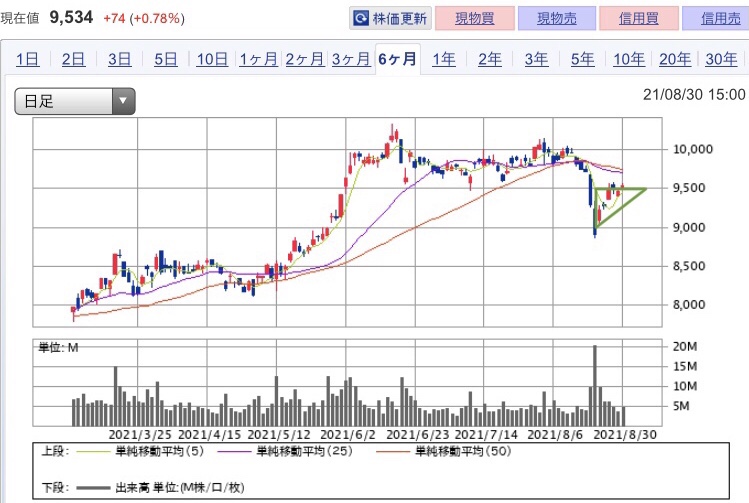Image resolution: width=749 pixels, height=503 pixels.
Task: Show the 1年 chart range
Action: pyautogui.click(x=444, y=59)
